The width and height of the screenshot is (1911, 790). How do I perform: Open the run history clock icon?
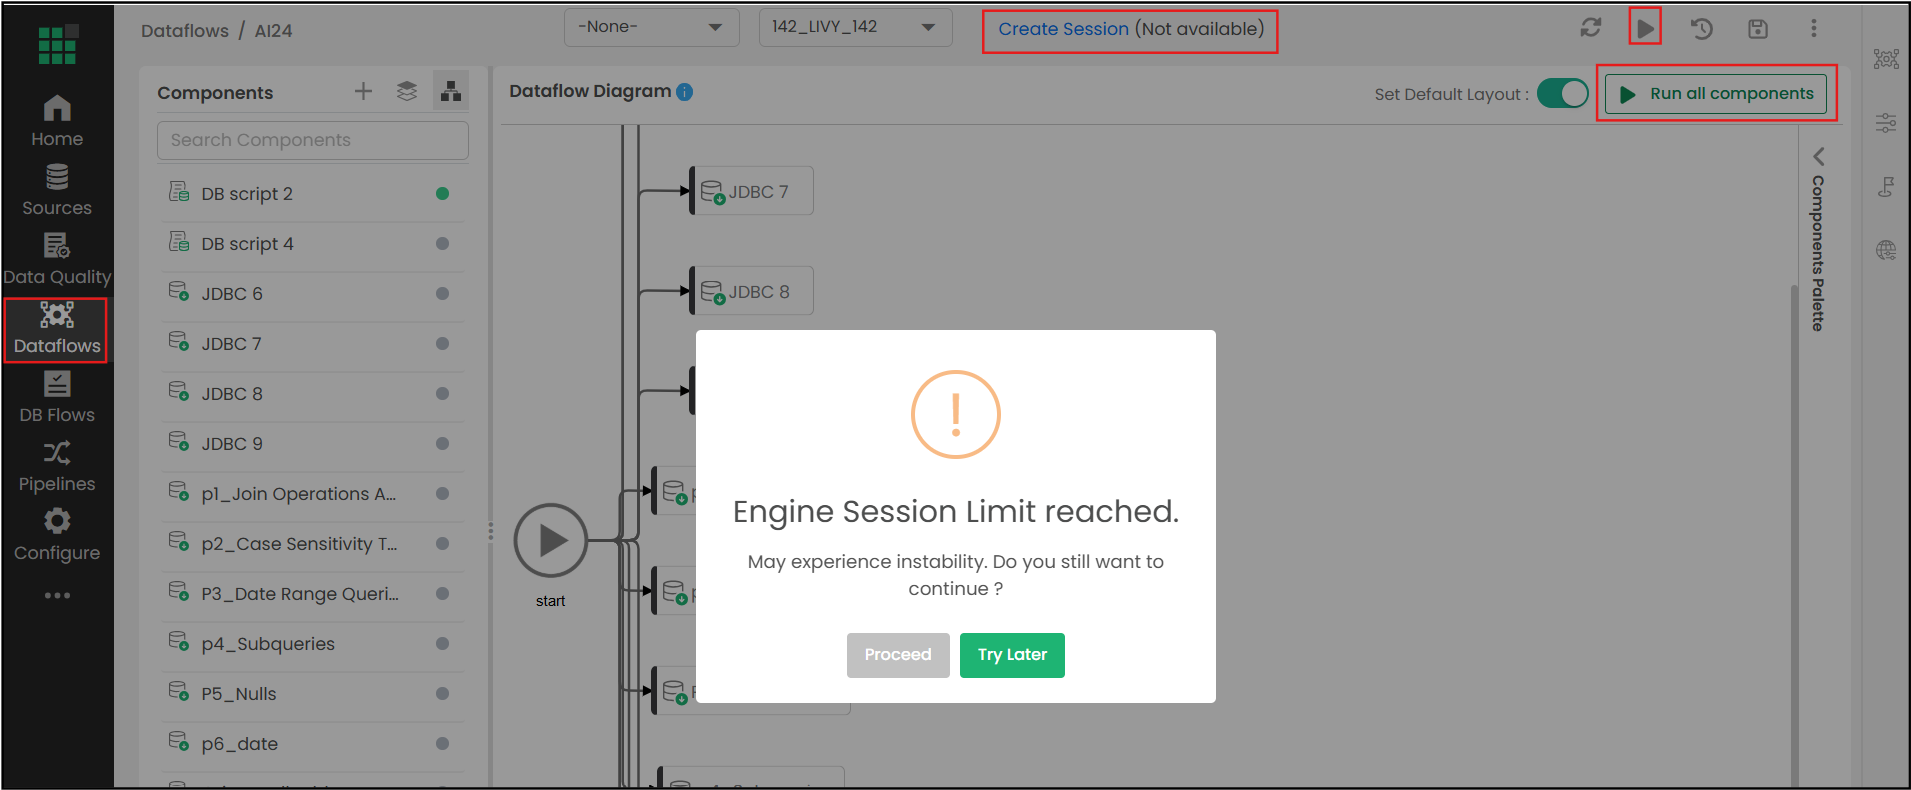click(1701, 29)
